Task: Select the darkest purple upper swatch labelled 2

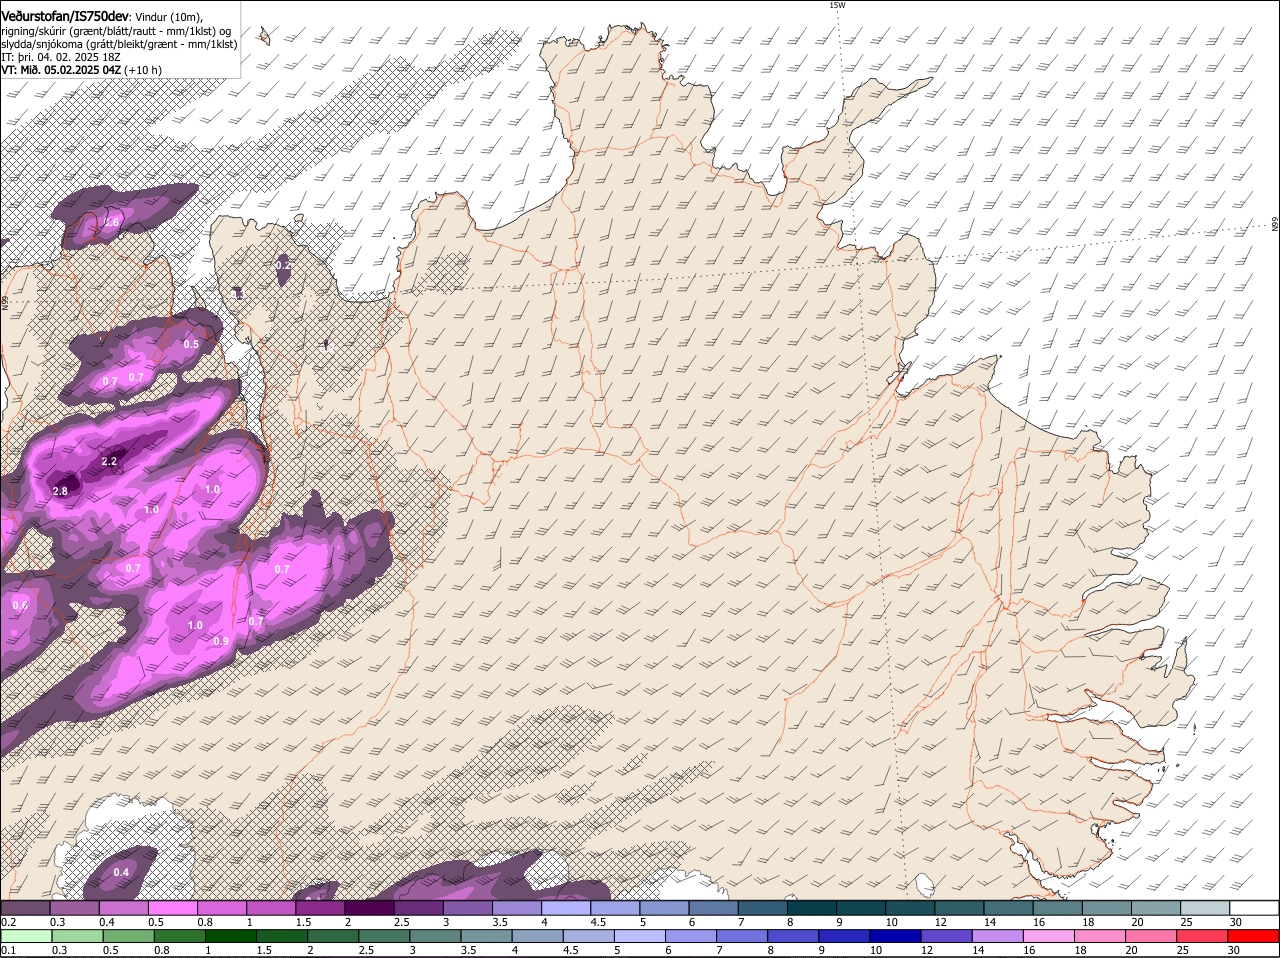Action: 369,907
